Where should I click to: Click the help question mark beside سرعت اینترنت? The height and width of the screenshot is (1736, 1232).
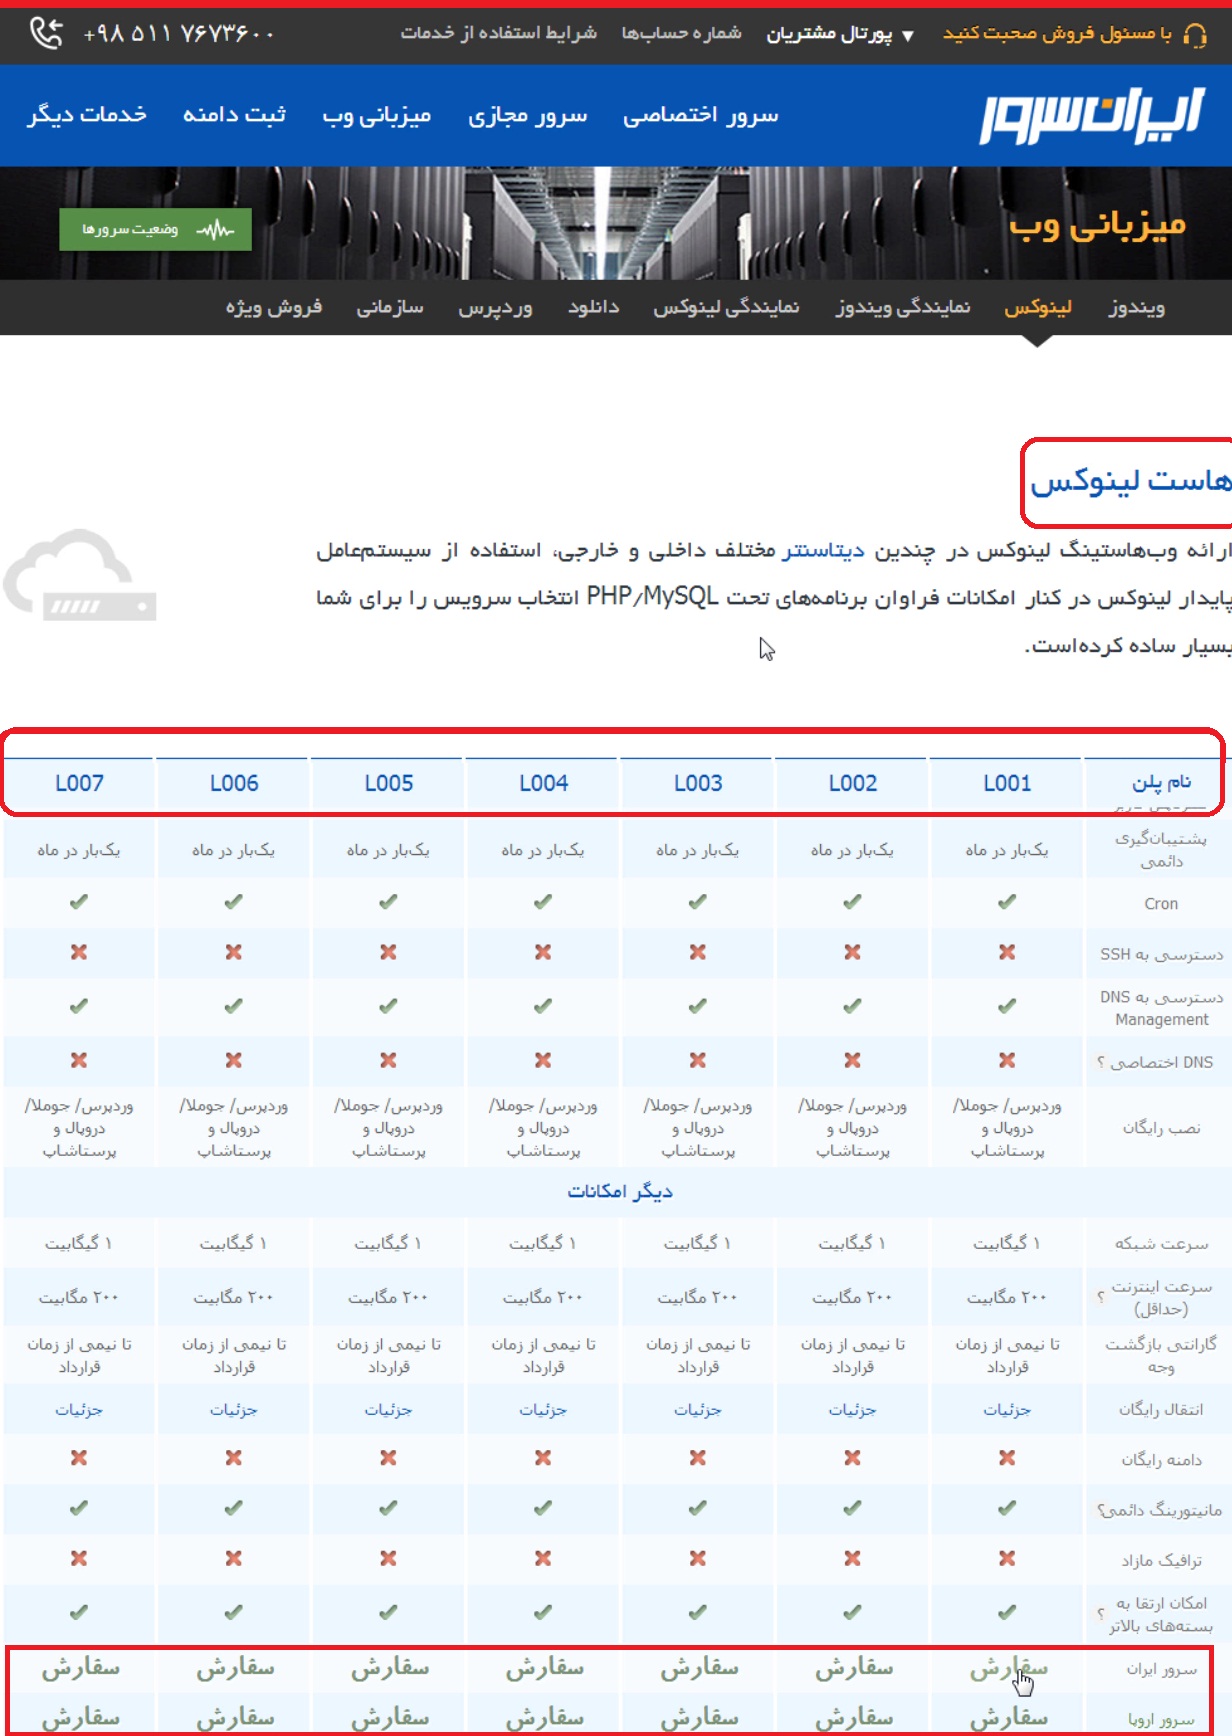(1101, 1297)
